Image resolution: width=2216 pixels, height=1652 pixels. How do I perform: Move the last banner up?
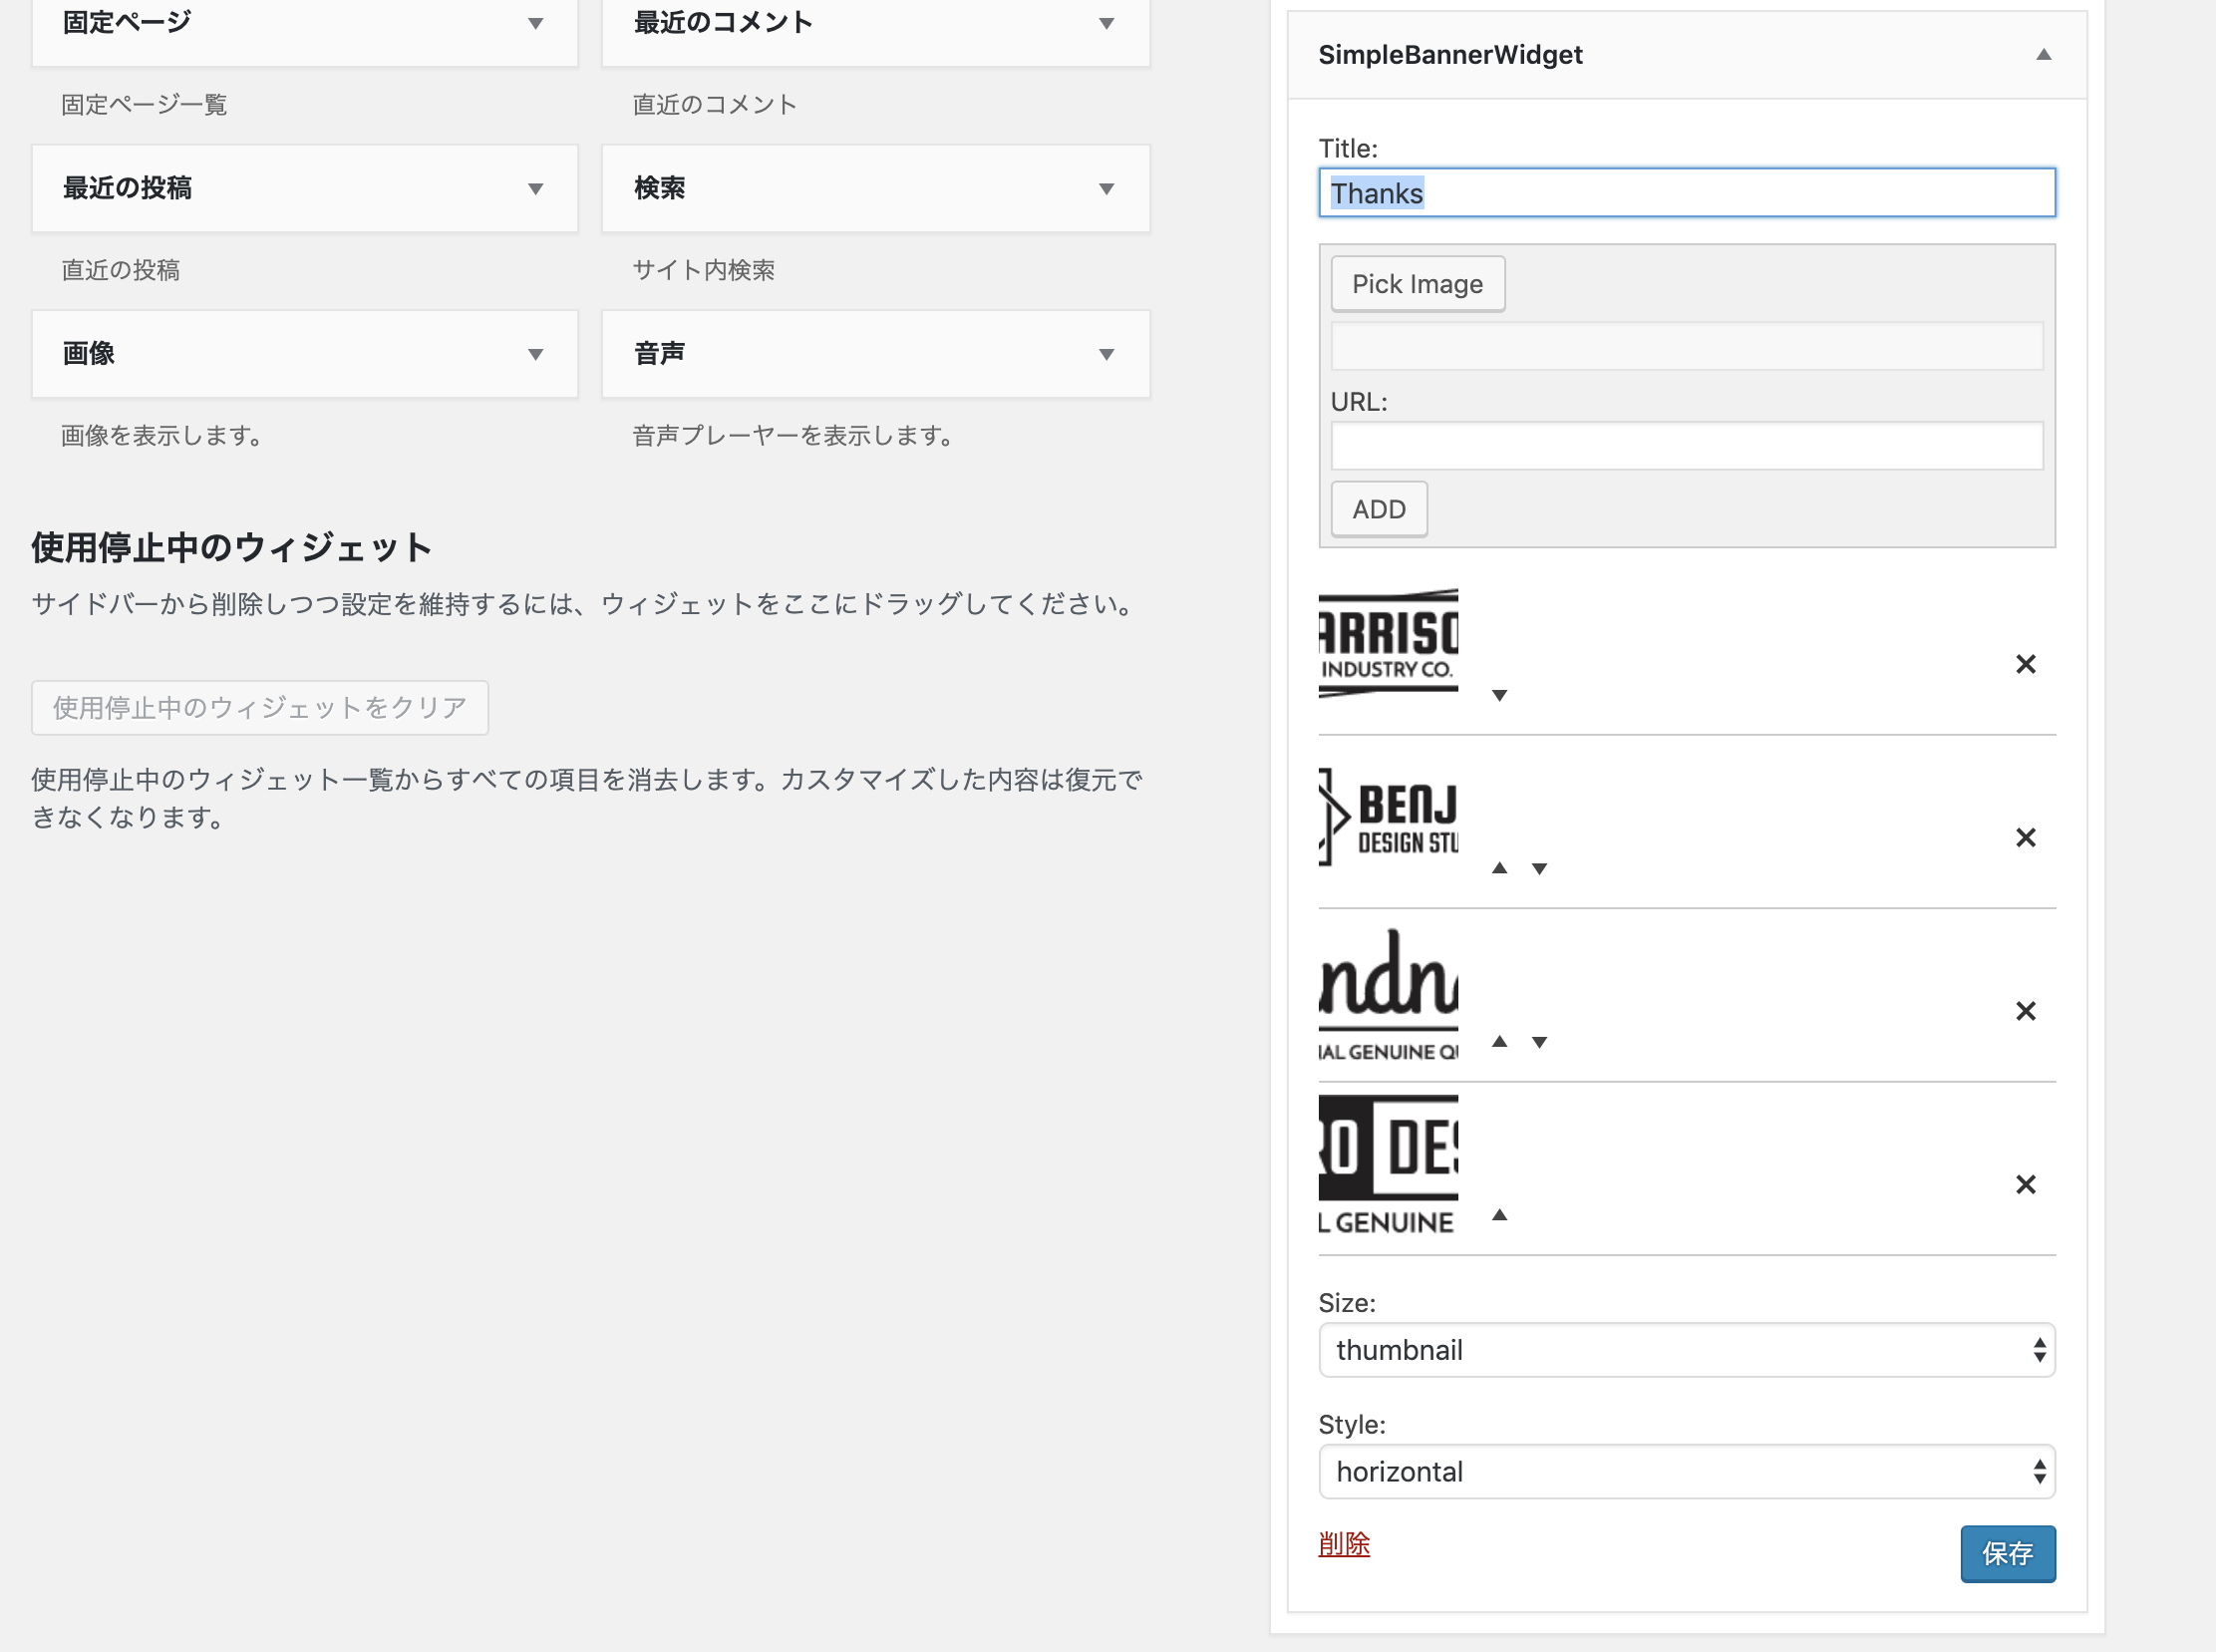(x=1499, y=1215)
